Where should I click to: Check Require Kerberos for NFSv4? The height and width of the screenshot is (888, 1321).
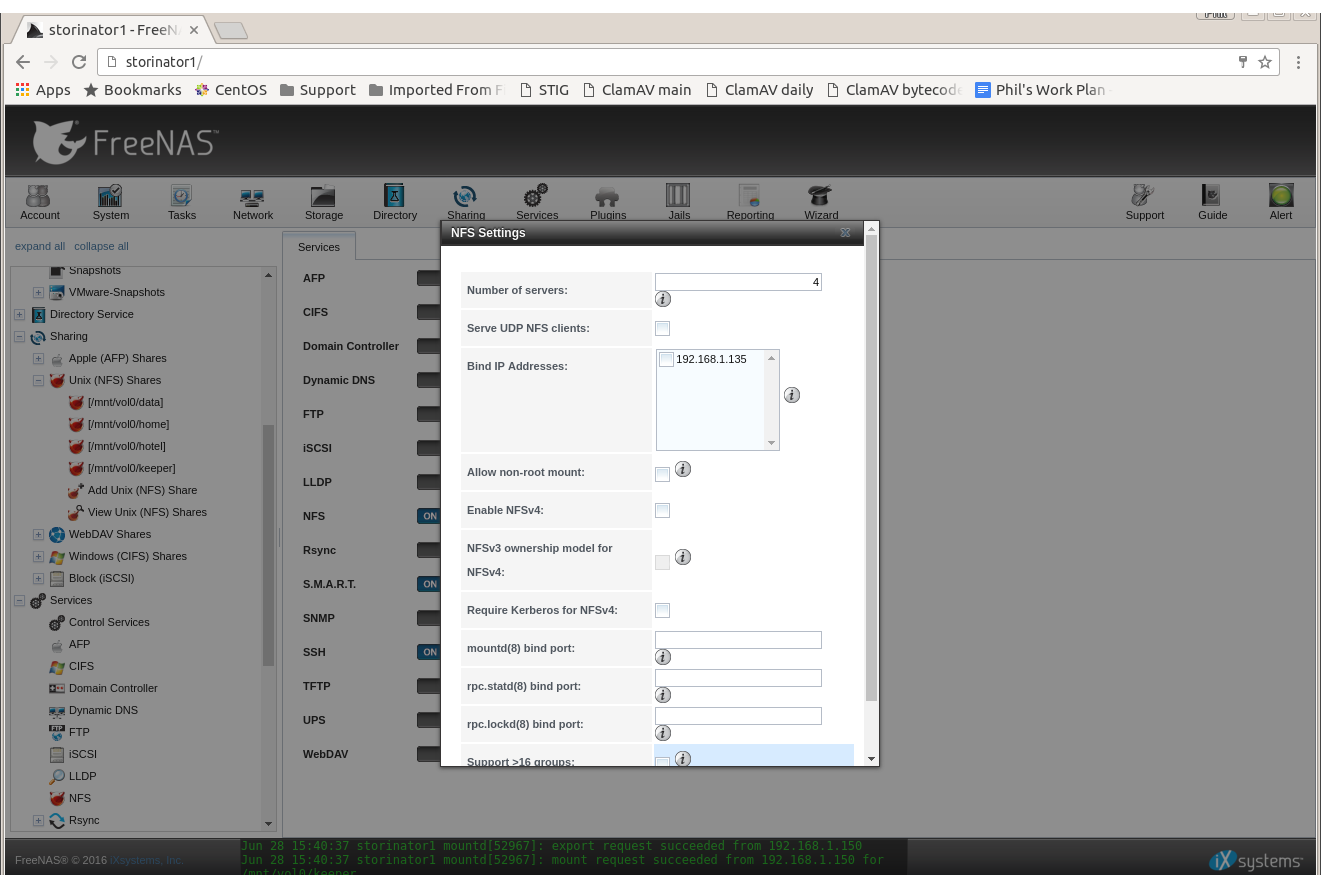(x=662, y=610)
